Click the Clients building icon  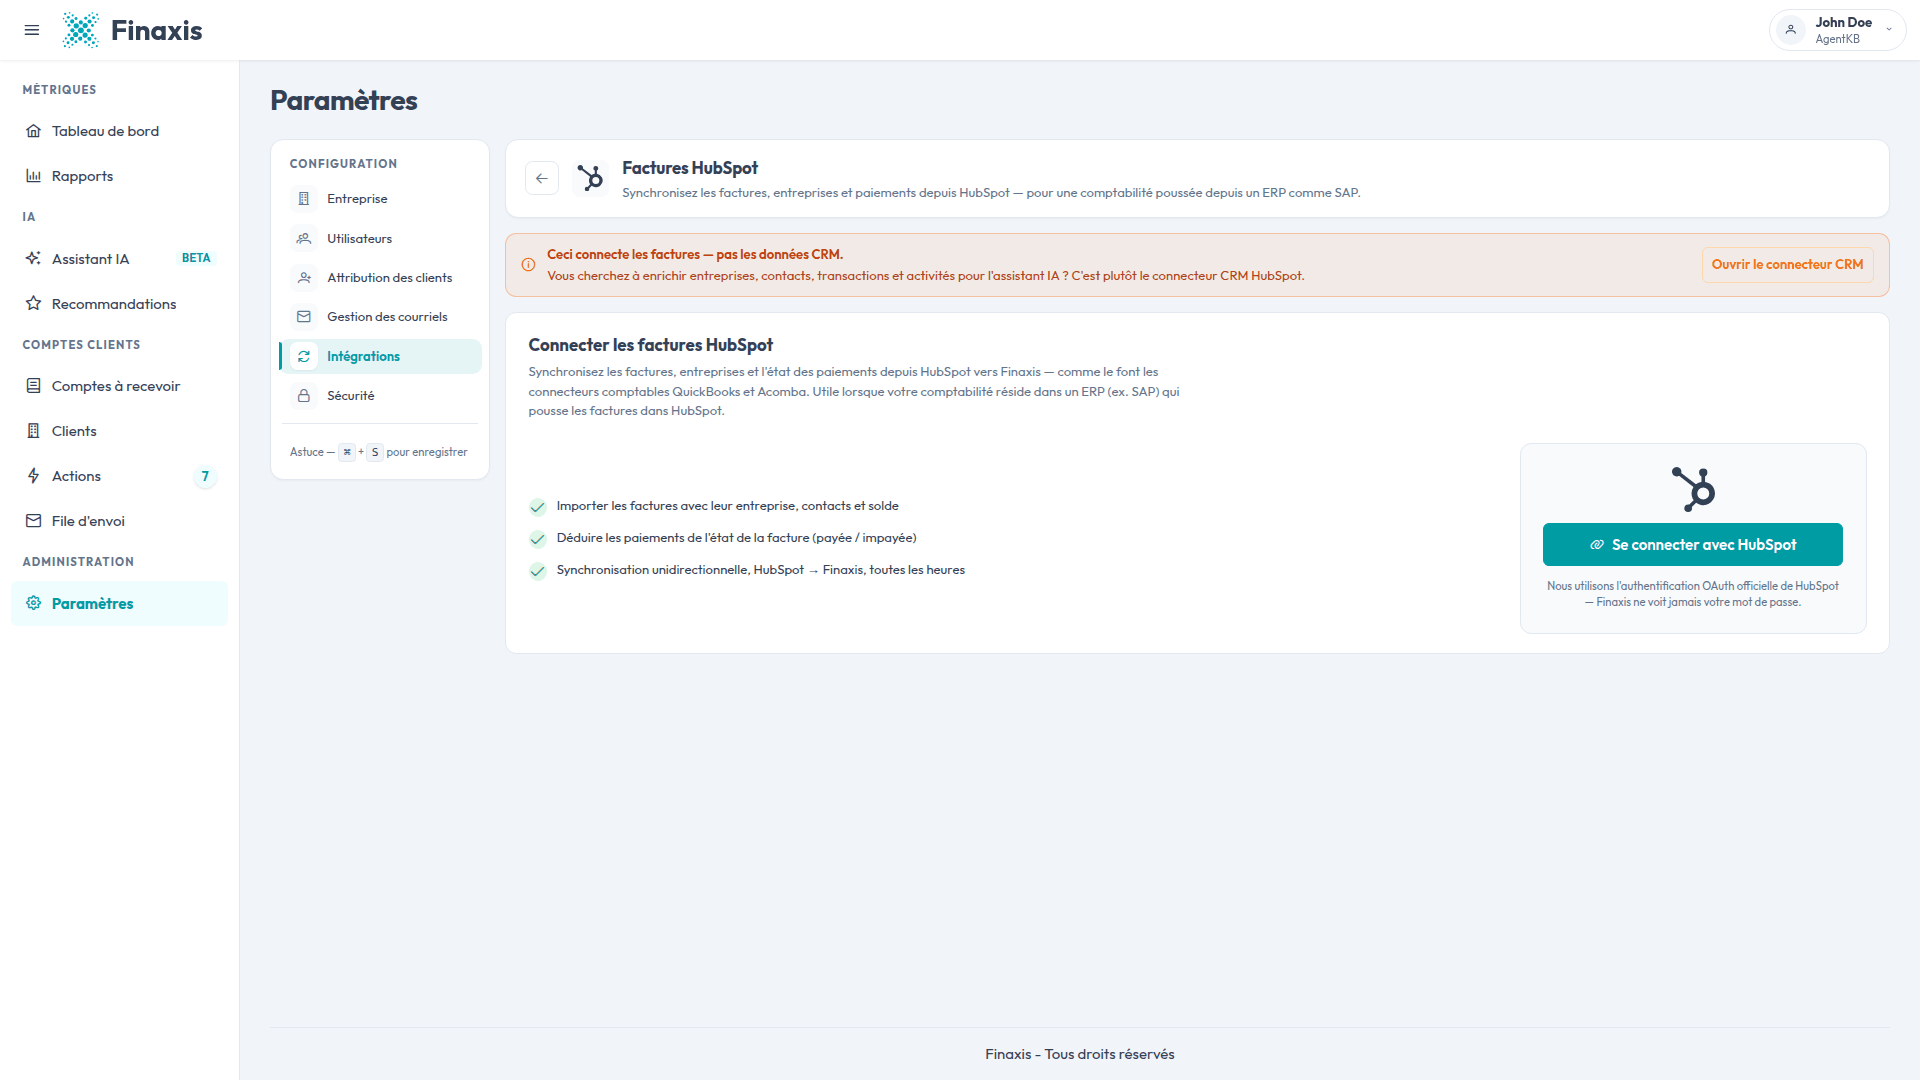coord(34,431)
